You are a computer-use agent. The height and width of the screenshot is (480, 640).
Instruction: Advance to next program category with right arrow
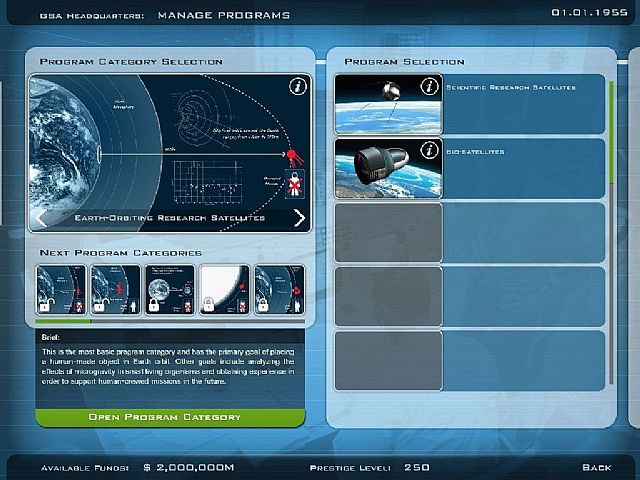[299, 218]
